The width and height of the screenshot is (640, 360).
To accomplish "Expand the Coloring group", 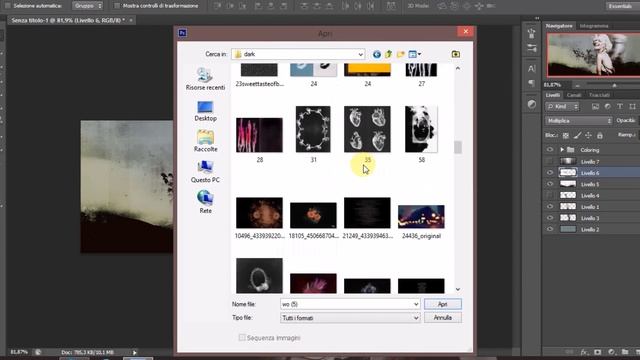I will coord(562,150).
